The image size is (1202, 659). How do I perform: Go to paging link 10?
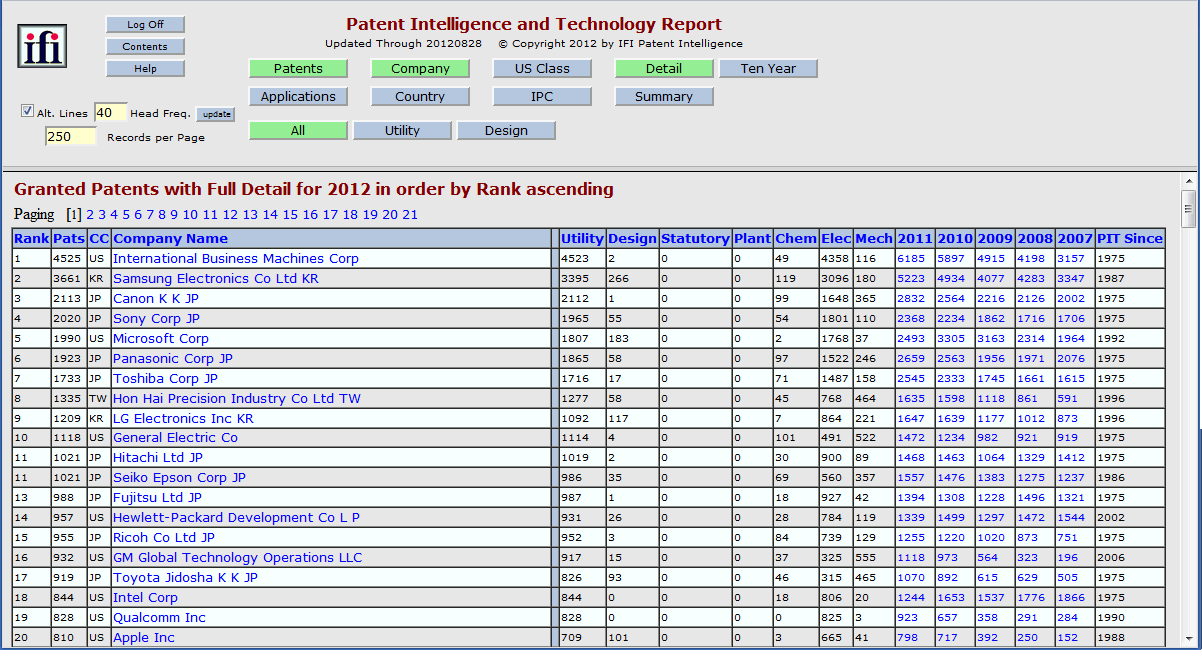tap(190, 215)
